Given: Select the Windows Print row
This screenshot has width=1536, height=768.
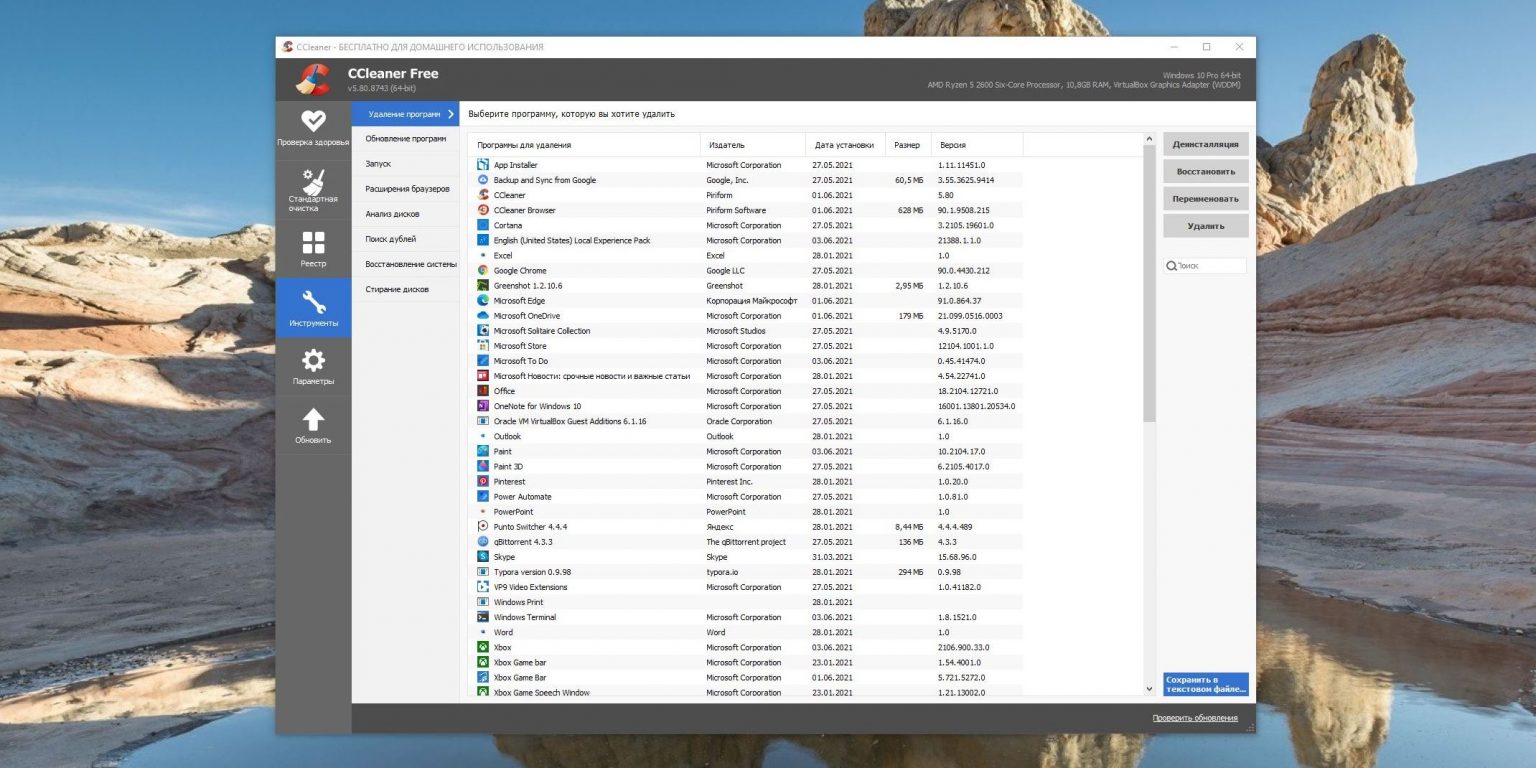Looking at the screenshot, I should point(746,602).
